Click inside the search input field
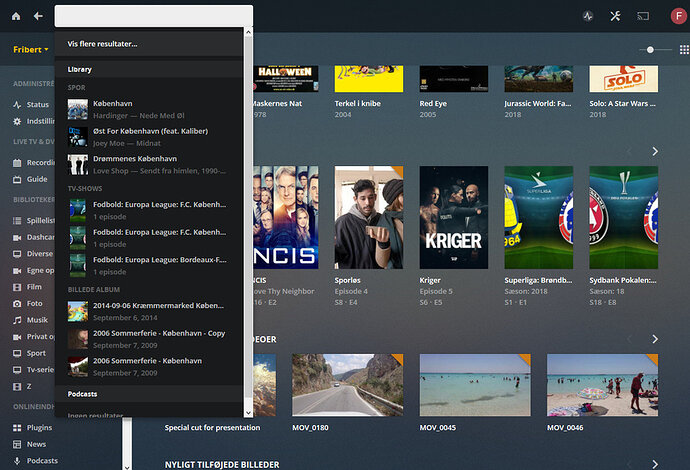Screen dimensions: 690x470 pos(154,16)
